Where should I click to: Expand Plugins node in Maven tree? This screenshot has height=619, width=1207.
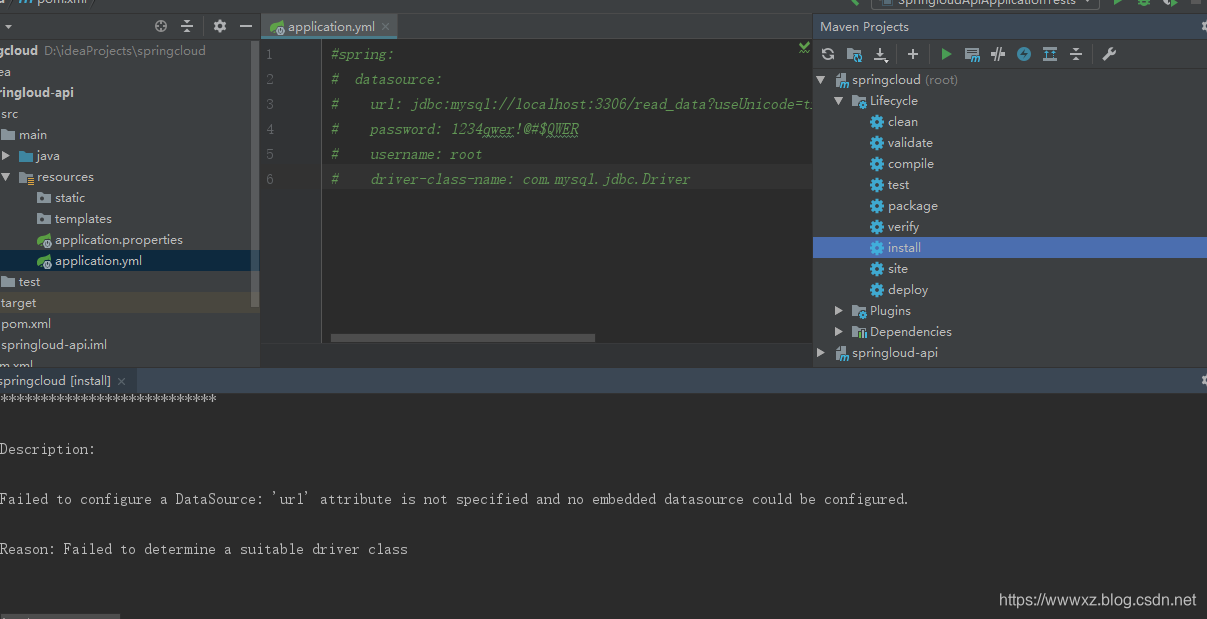(839, 311)
